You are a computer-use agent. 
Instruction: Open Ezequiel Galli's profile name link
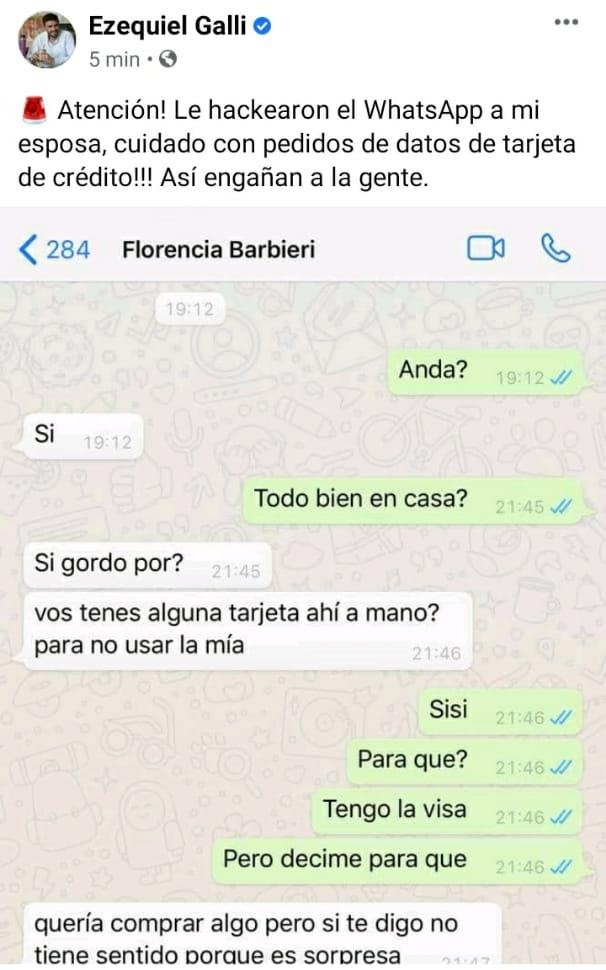coord(167,26)
